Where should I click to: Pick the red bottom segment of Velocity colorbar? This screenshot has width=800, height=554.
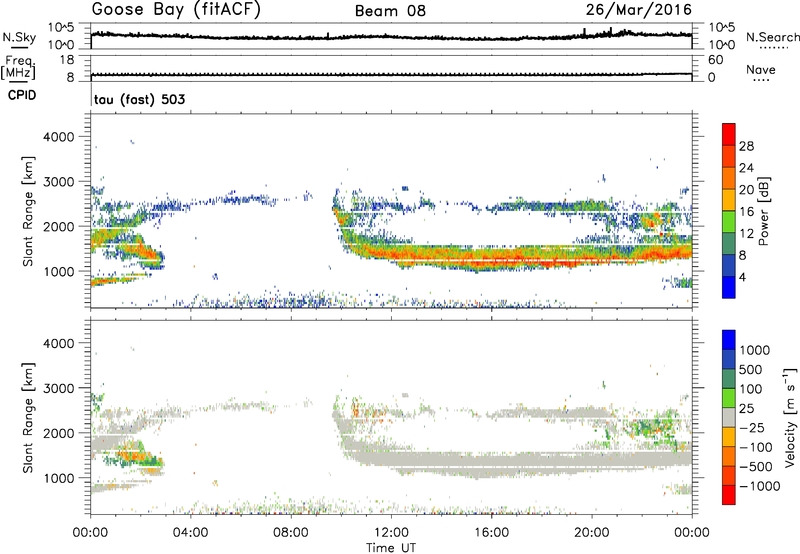pyautogui.click(x=729, y=495)
